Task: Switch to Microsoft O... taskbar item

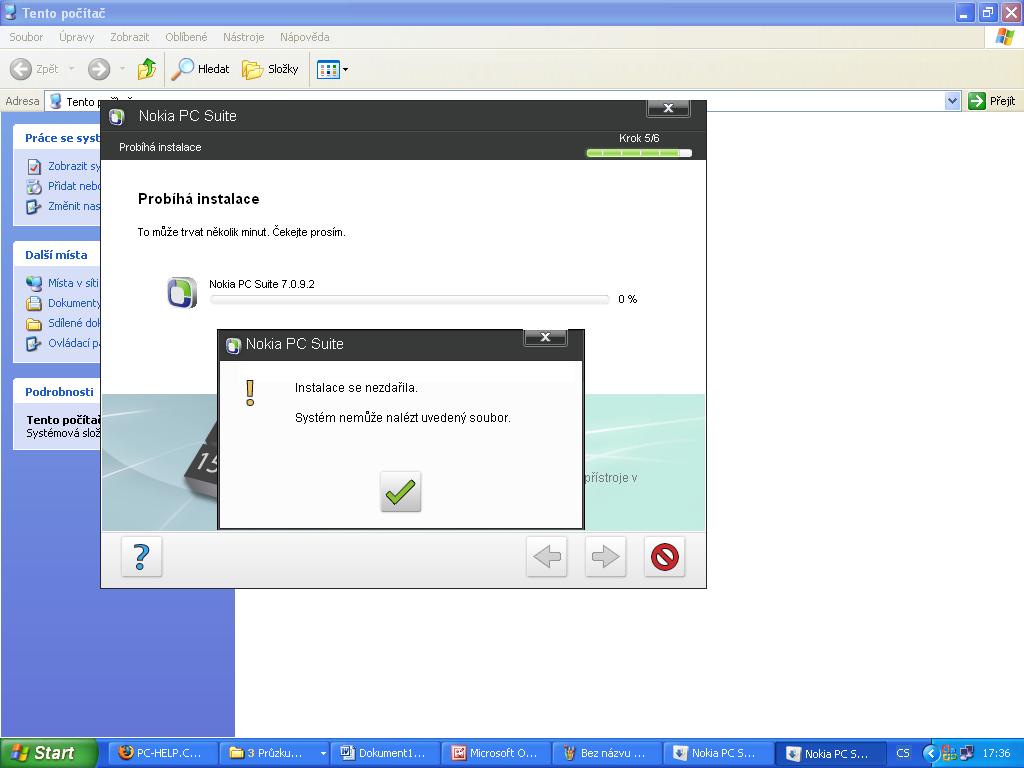Action: coord(496,753)
